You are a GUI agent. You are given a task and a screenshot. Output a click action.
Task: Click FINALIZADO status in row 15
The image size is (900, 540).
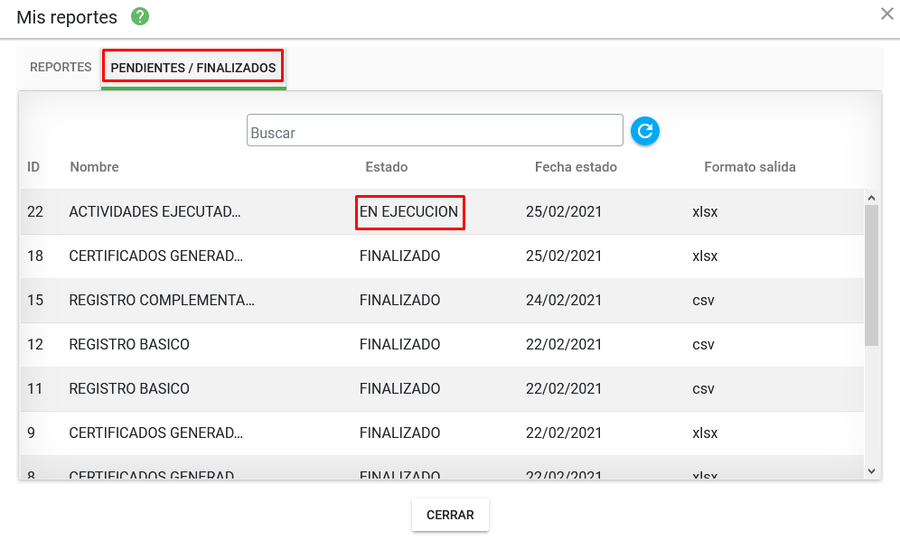[x=399, y=300]
